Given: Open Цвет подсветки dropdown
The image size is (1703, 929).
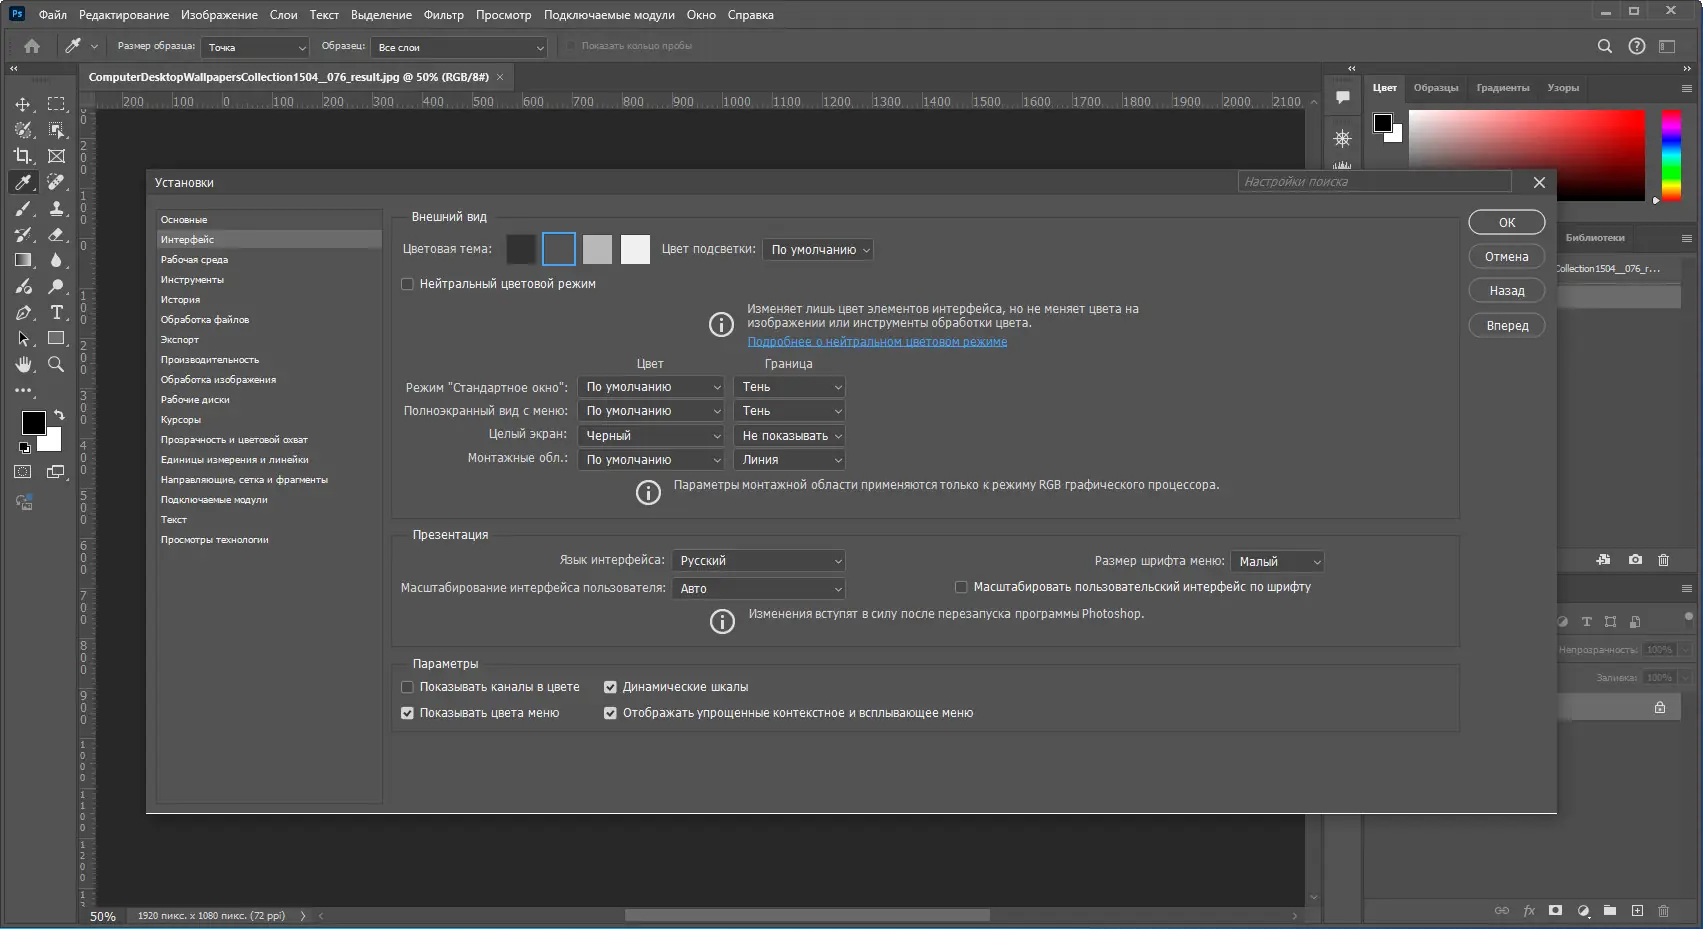Looking at the screenshot, I should (818, 250).
